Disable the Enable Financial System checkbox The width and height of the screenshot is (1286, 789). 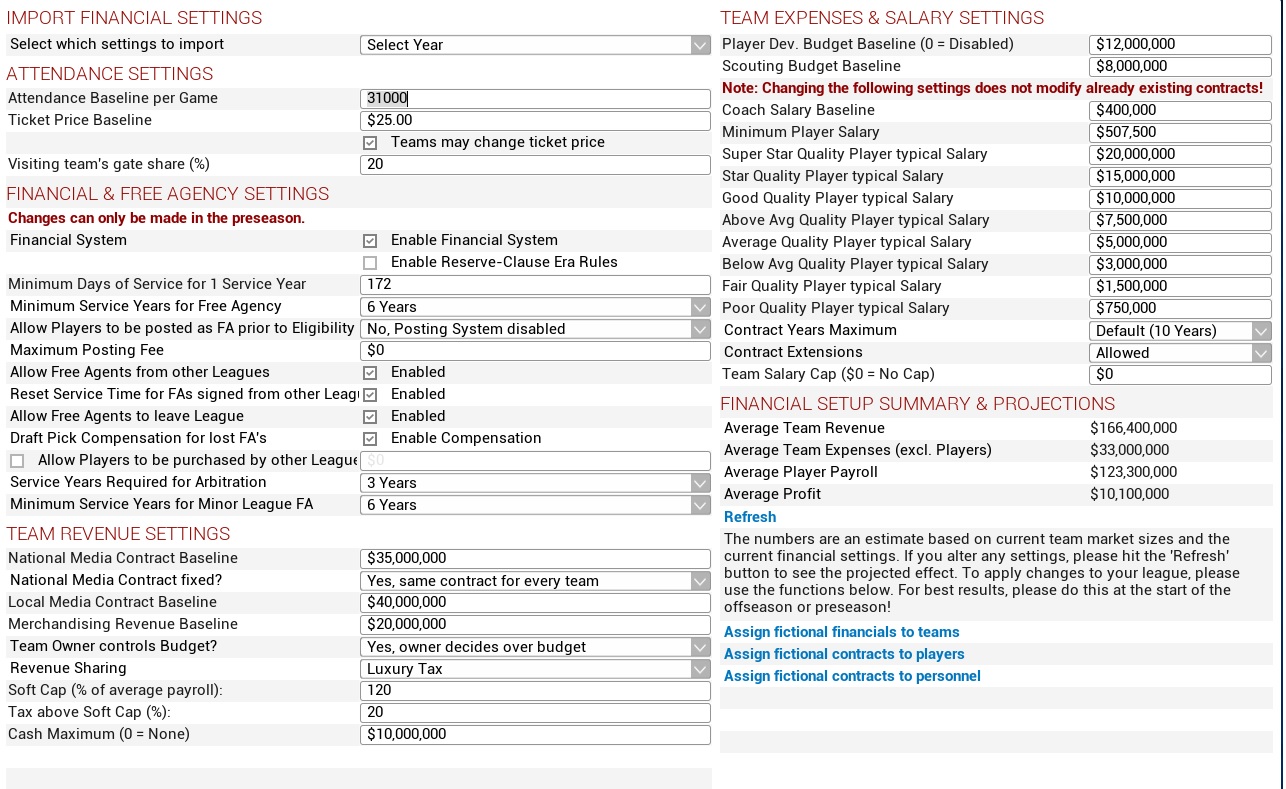tap(370, 241)
